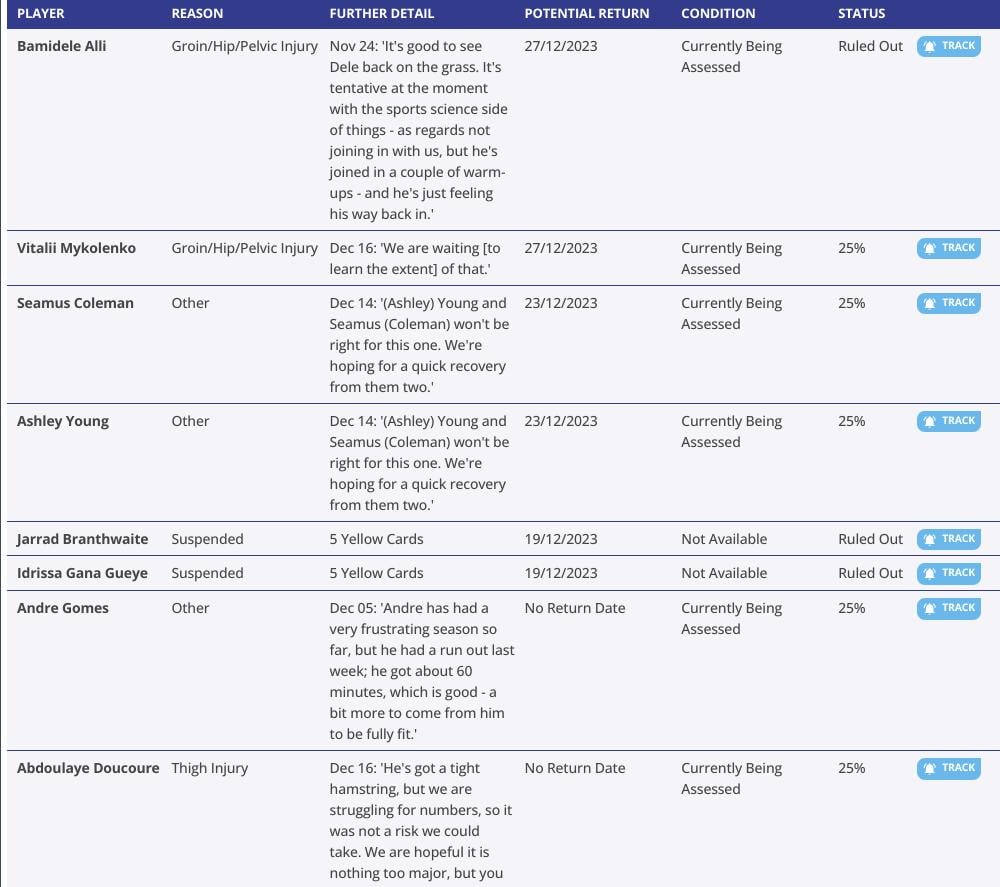Track Ashley Young's return
The image size is (1000, 887).
click(948, 421)
